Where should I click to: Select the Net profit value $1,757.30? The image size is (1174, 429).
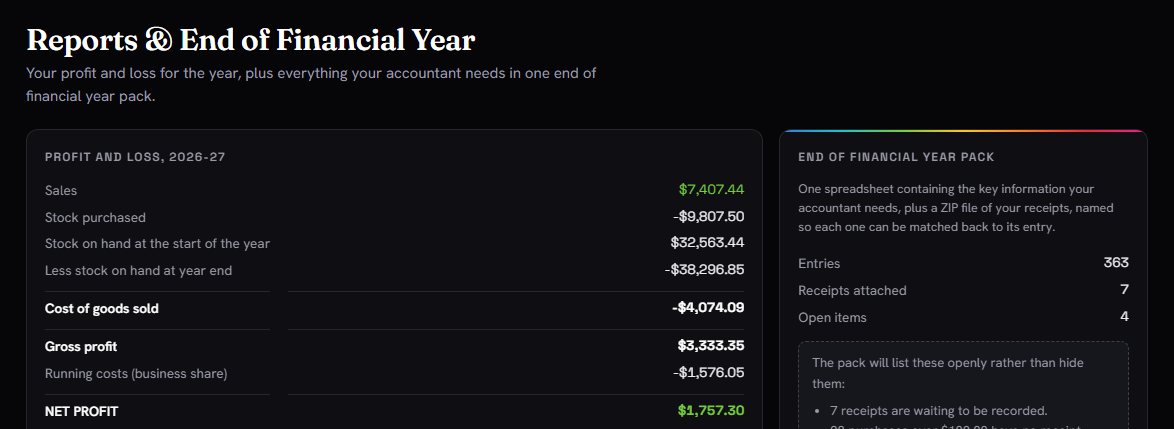tap(711, 411)
